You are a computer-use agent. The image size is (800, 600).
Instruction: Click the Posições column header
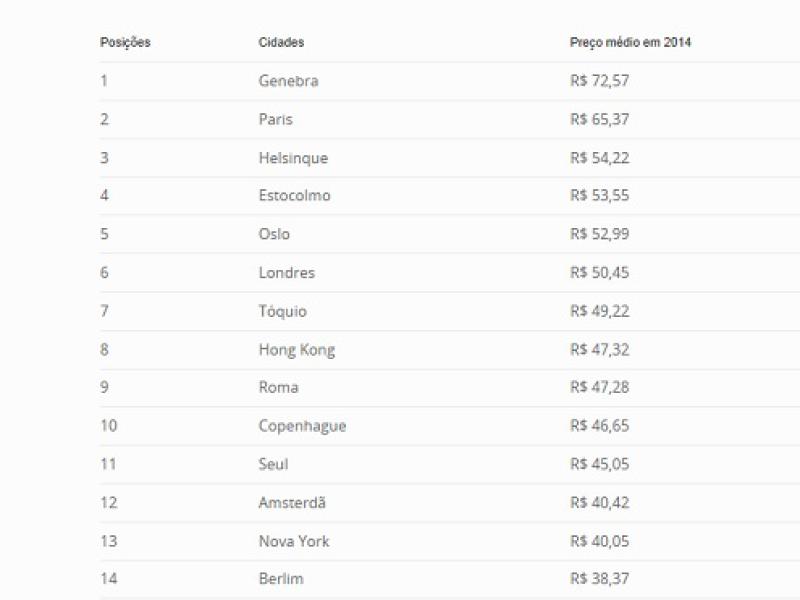tap(125, 43)
